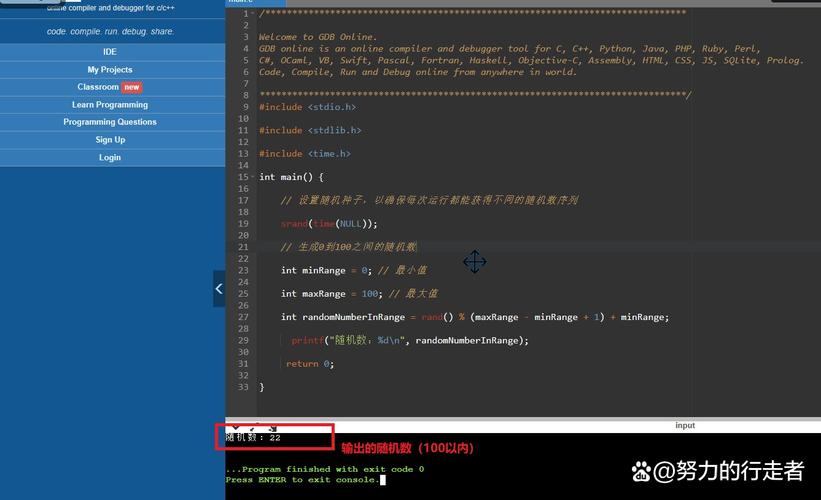Click the 'Press ENTER to exit console.' line
This screenshot has height=500, width=821.
tap(302, 480)
